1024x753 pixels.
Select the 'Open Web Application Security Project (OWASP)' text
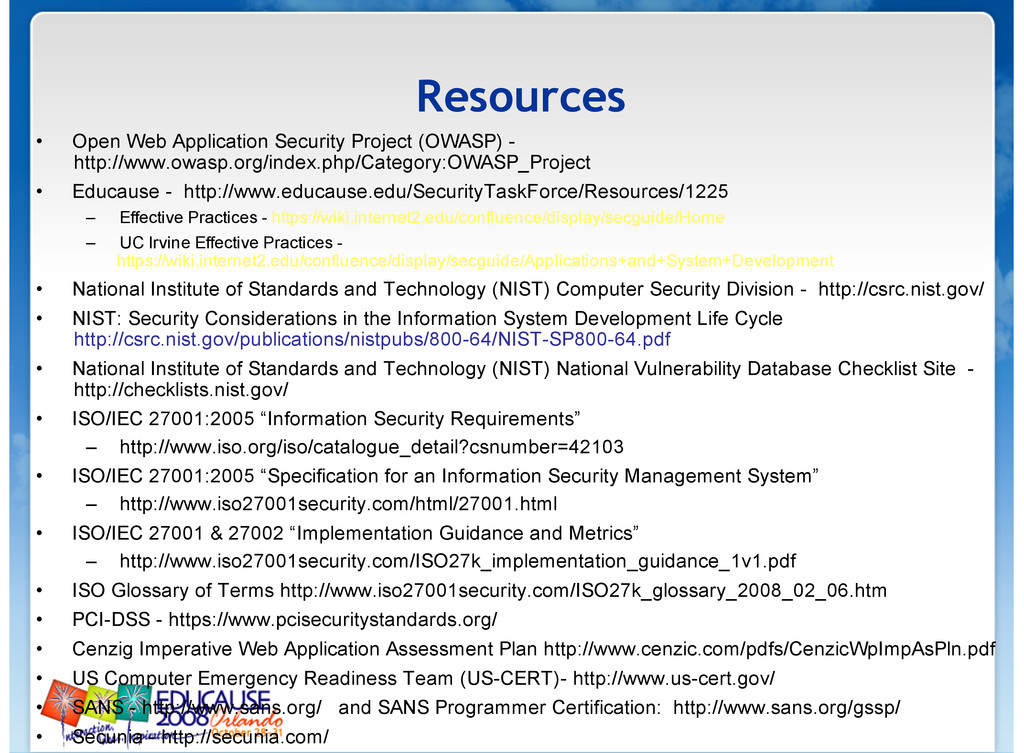(287, 142)
